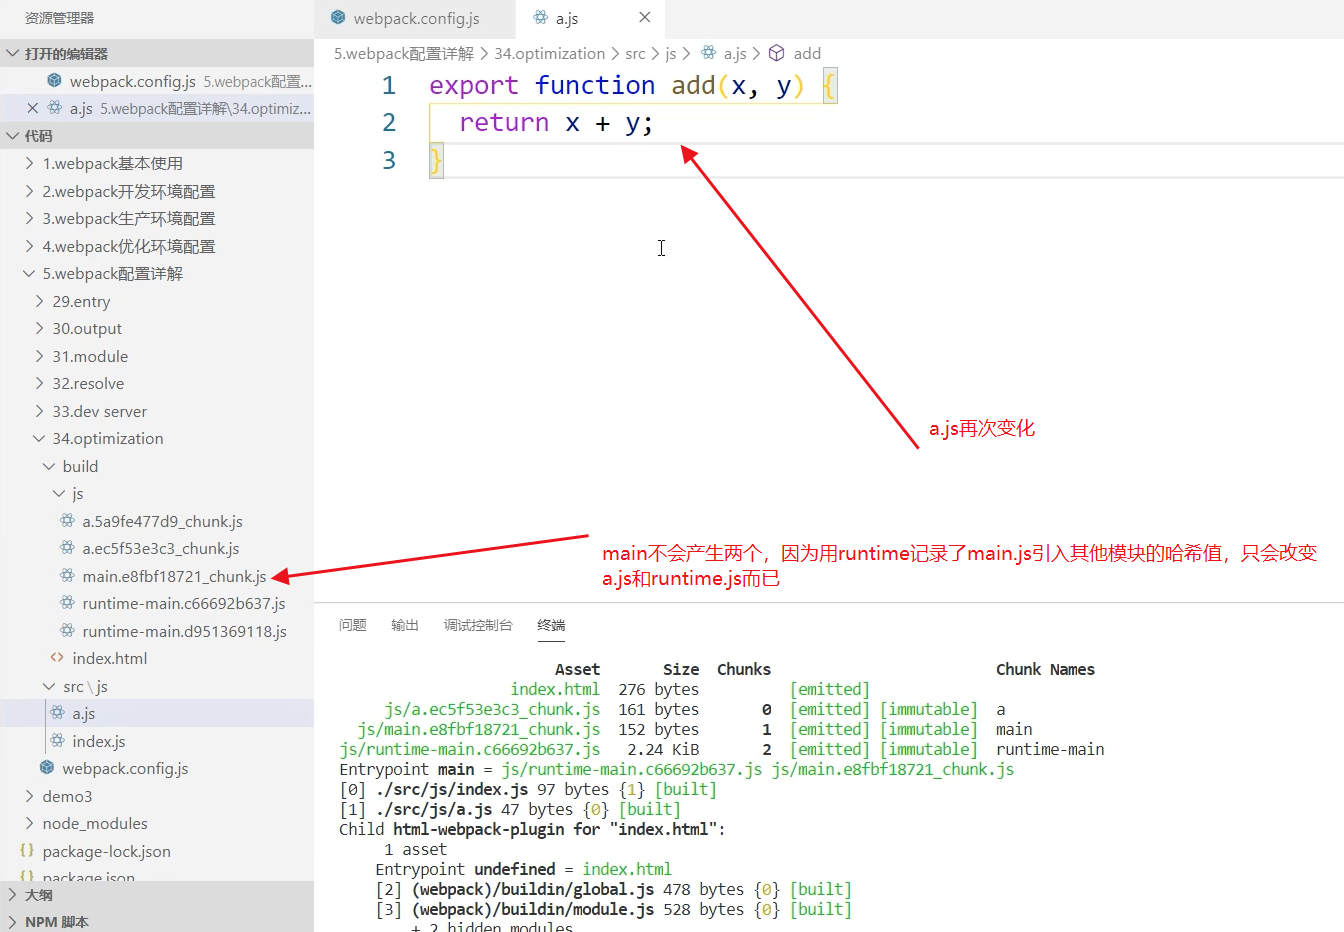The image size is (1344, 932).
Task: Collapse the src\js folder
Action: (157, 686)
